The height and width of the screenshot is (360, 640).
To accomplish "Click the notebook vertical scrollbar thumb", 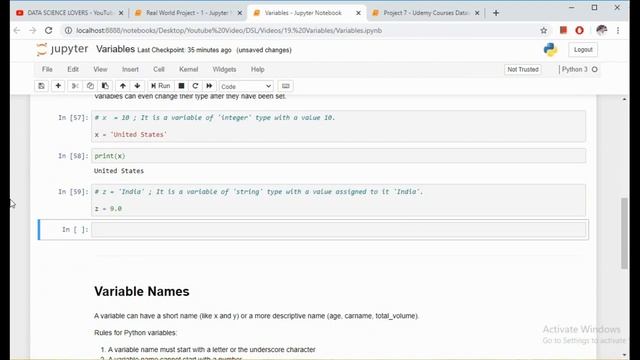I will tap(624, 233).
